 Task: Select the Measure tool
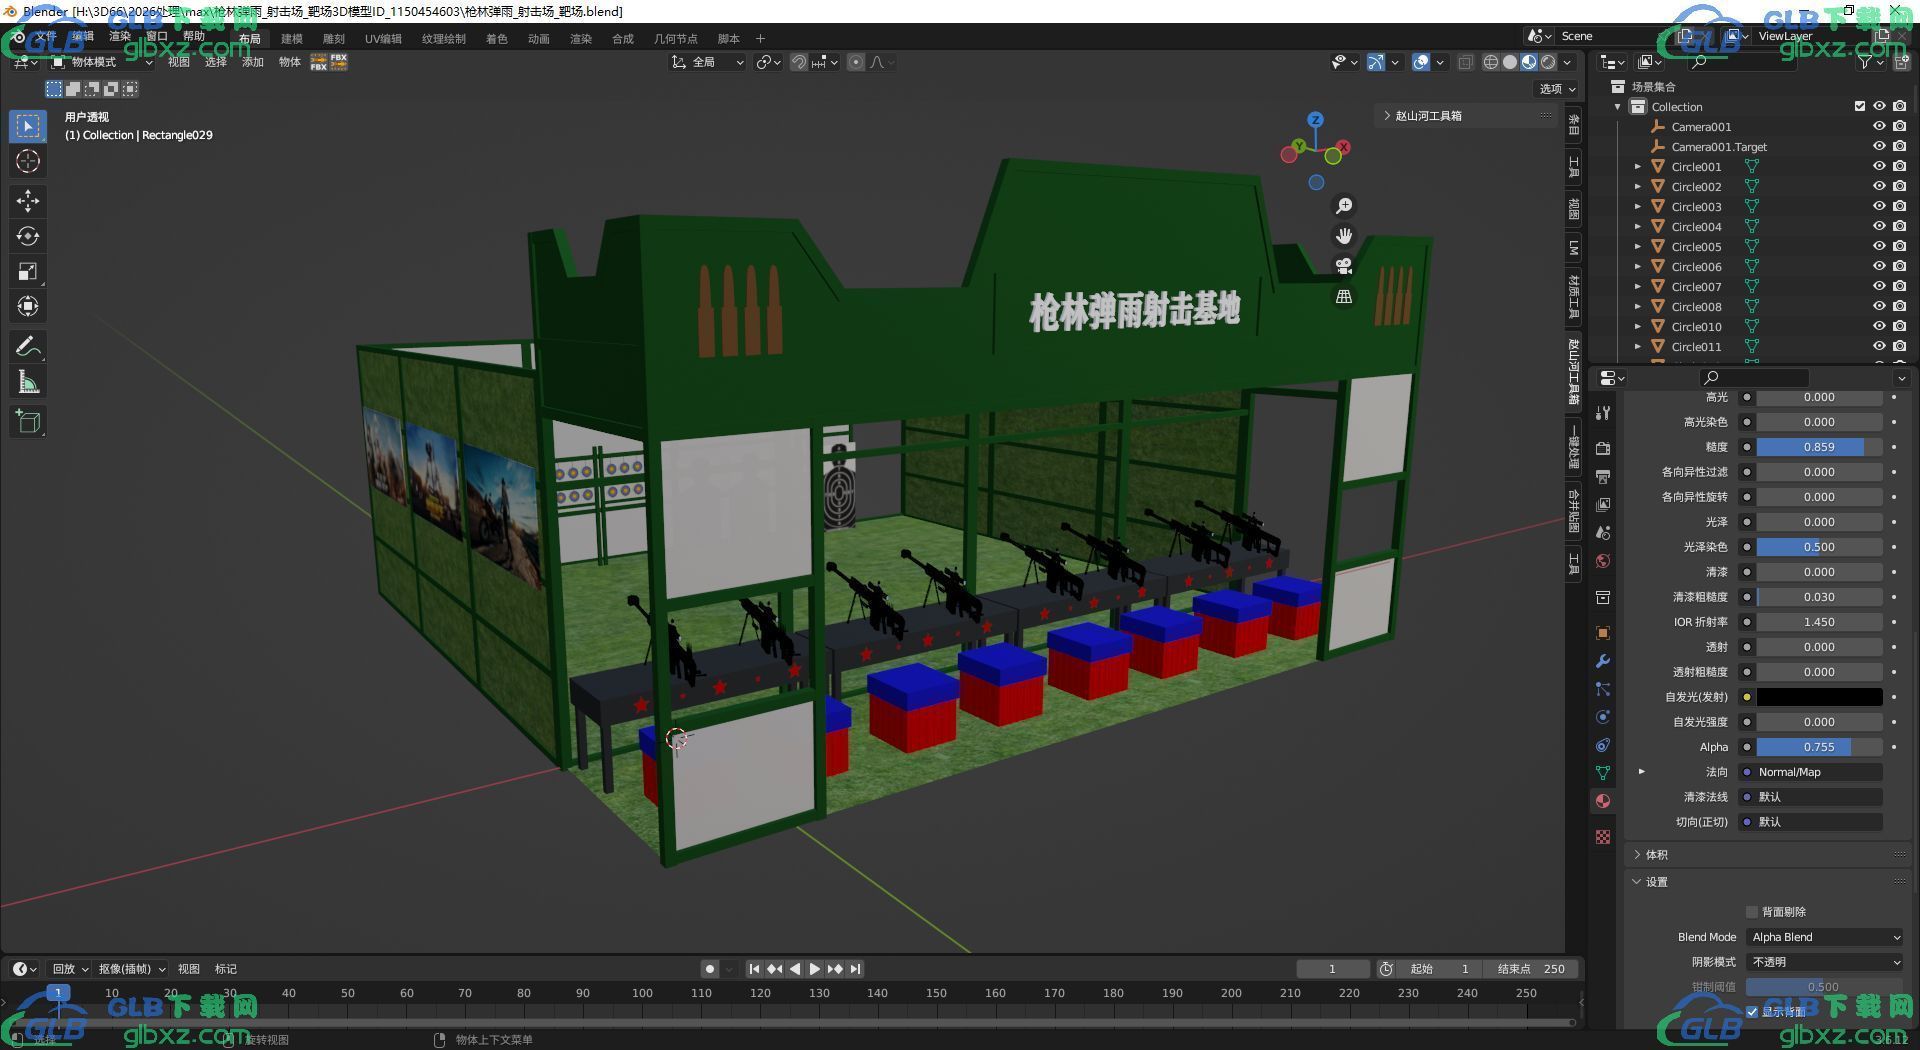tap(27, 382)
